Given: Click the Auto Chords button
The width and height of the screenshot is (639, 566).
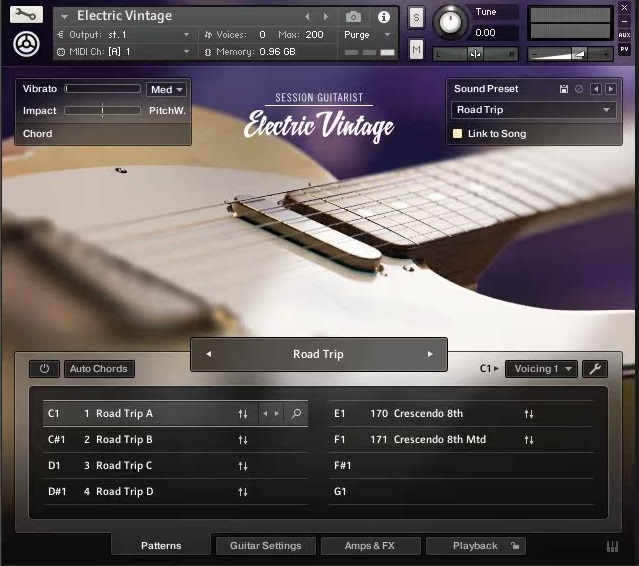Looking at the screenshot, I should tap(99, 369).
